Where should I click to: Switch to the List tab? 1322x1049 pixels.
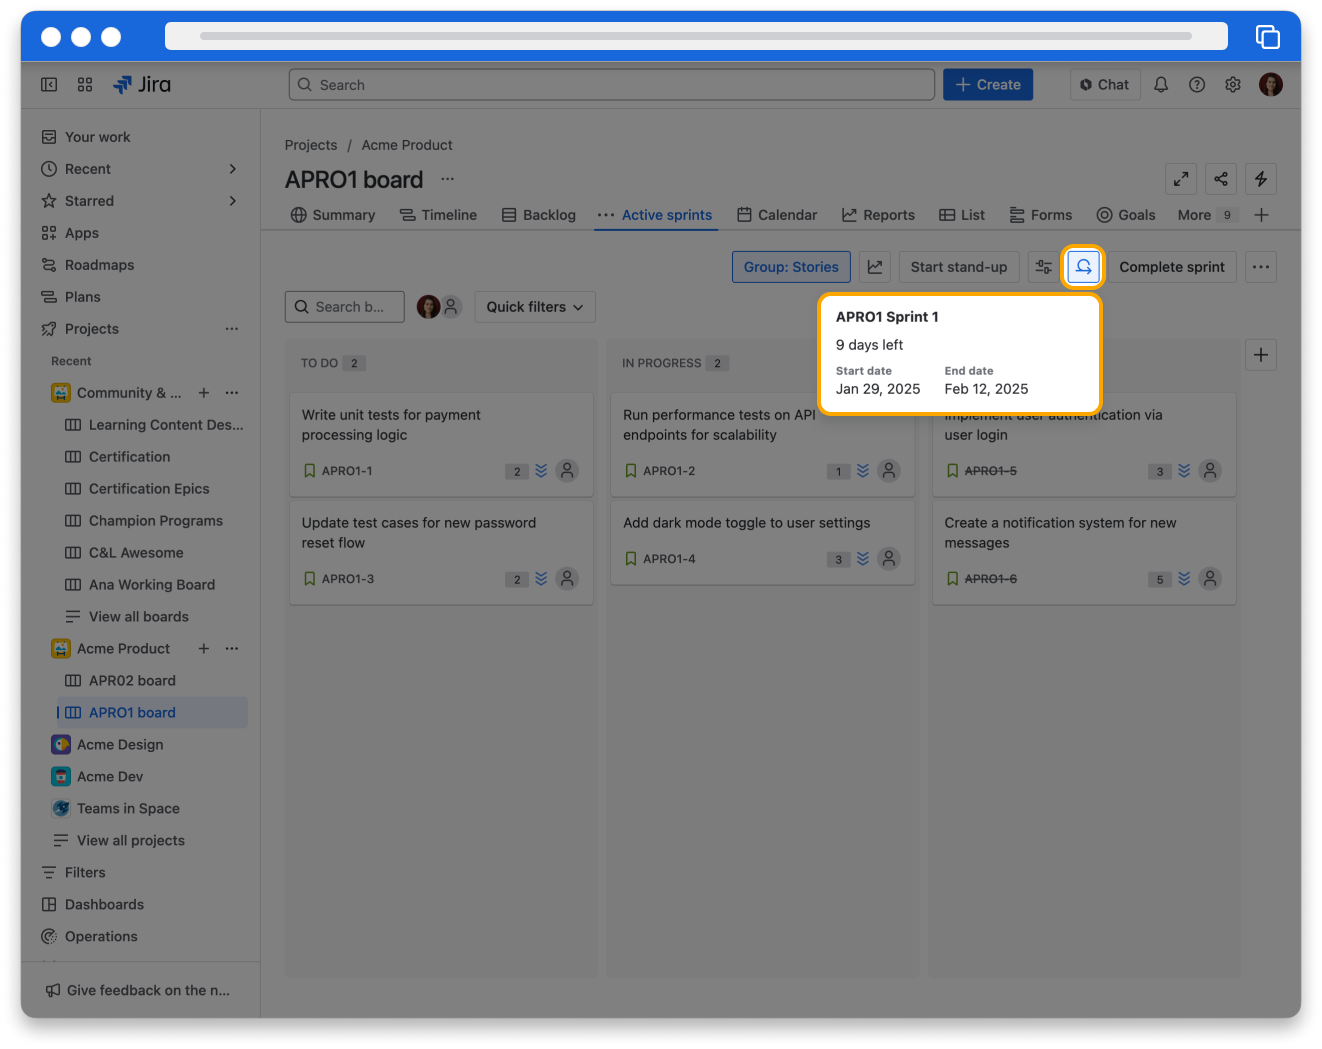tap(962, 215)
